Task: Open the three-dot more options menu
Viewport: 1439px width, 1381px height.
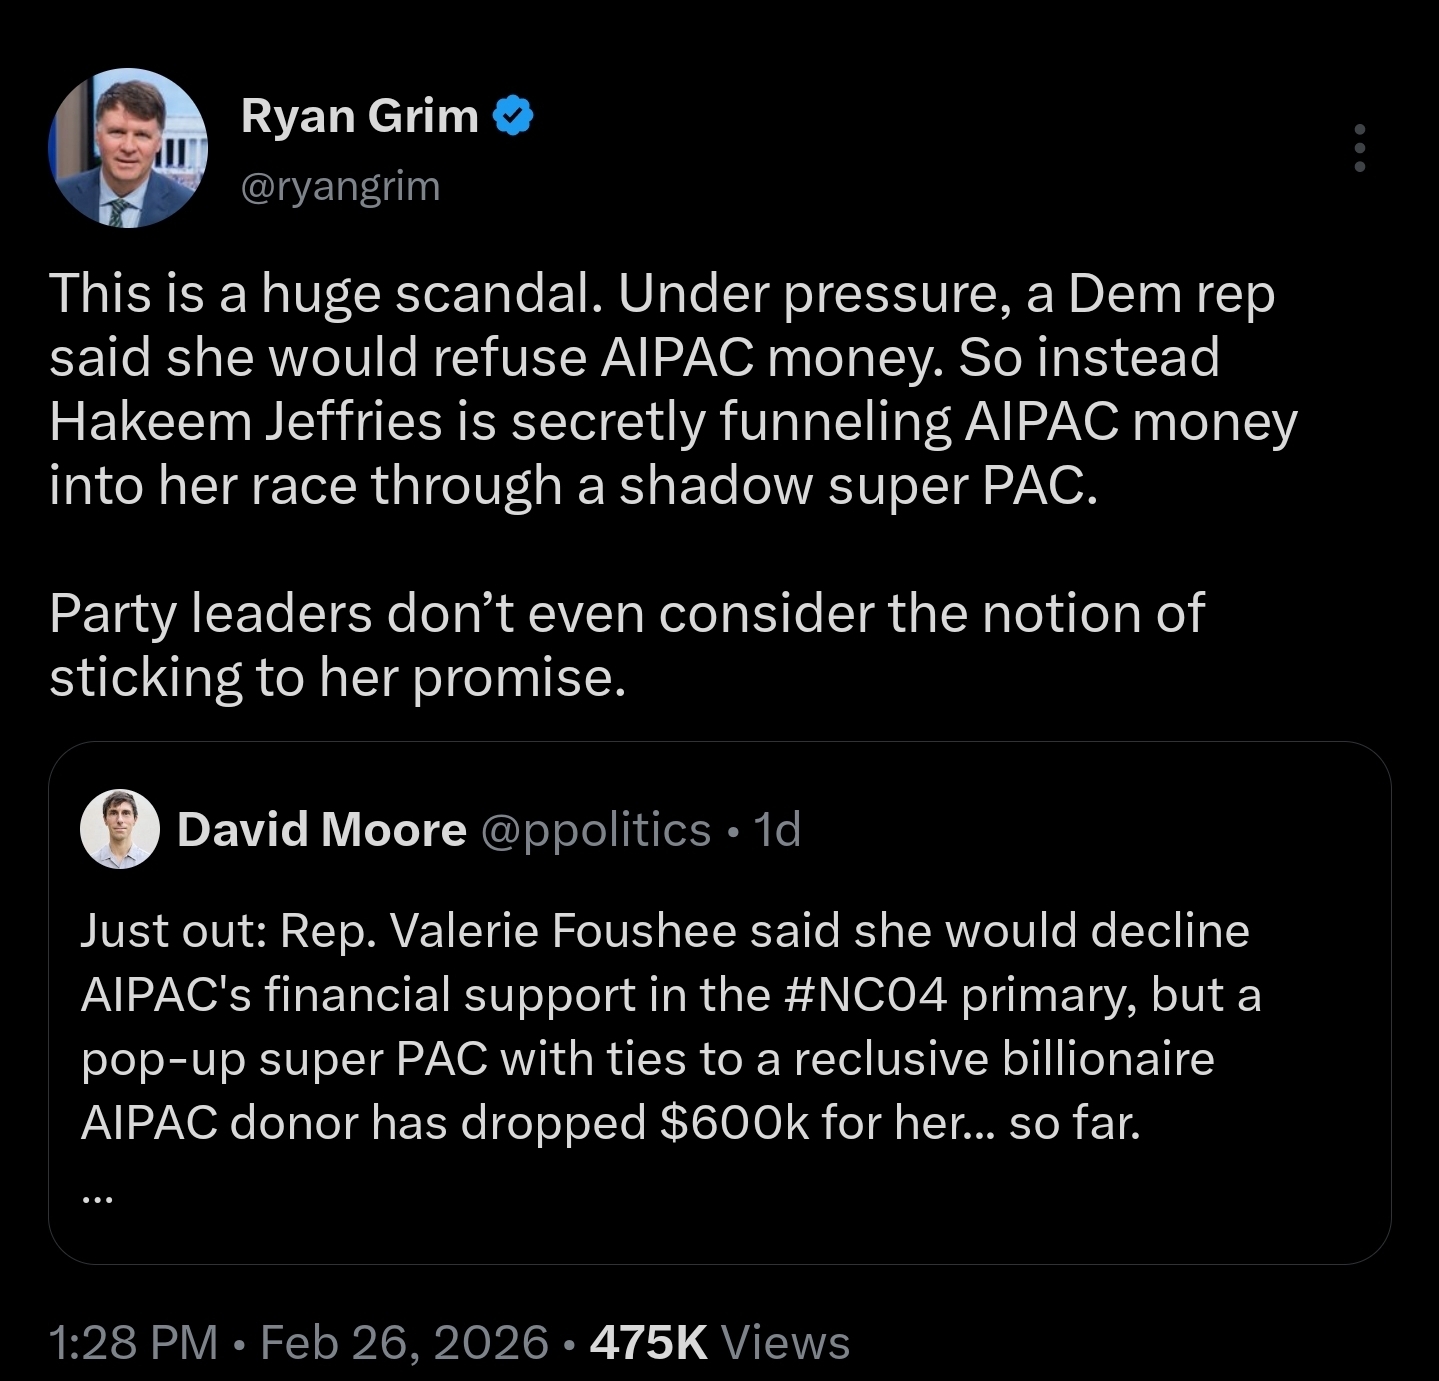Action: (x=1359, y=148)
